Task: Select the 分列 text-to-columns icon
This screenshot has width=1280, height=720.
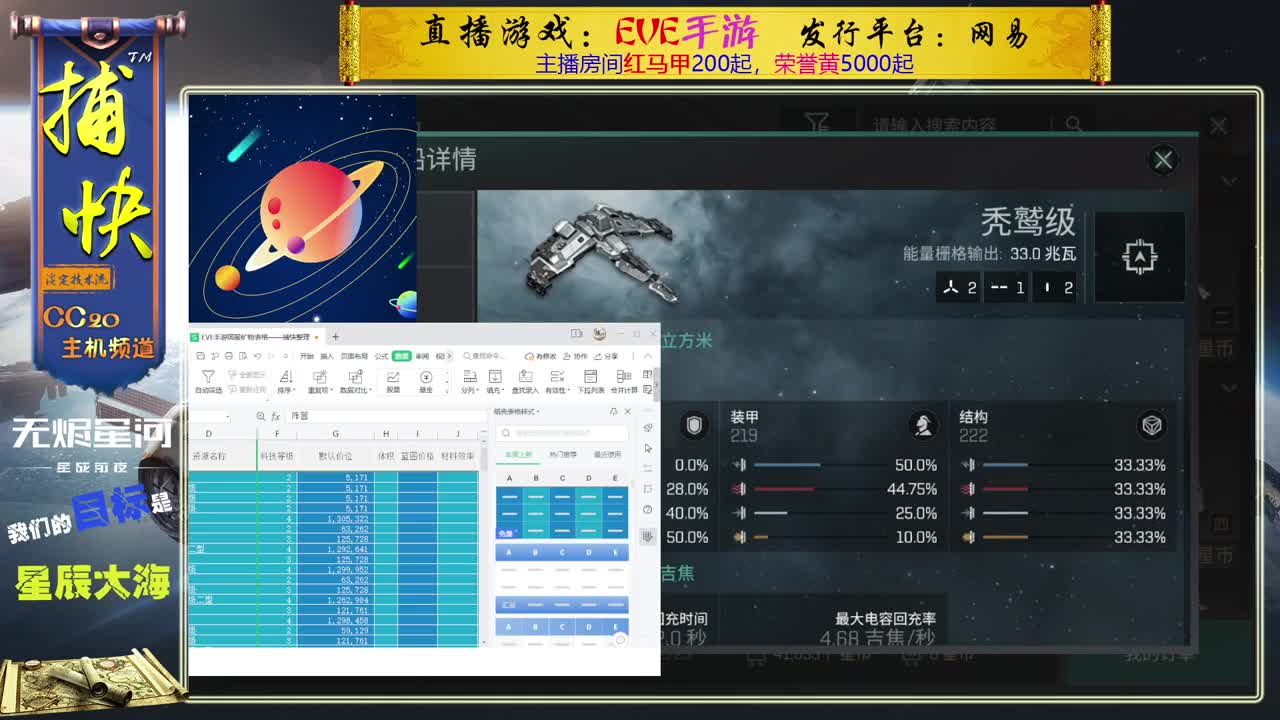Action: [468, 378]
